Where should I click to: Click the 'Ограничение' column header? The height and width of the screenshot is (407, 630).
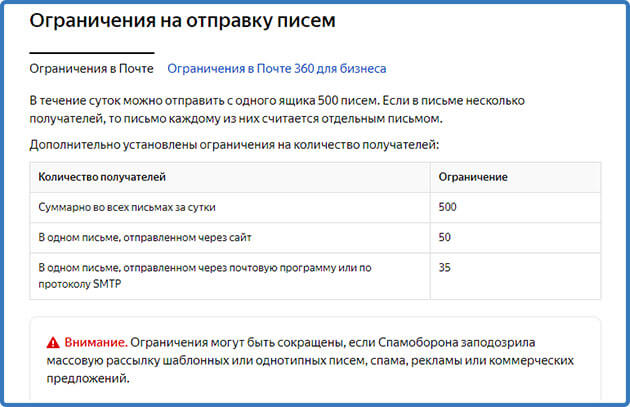pyautogui.click(x=473, y=177)
